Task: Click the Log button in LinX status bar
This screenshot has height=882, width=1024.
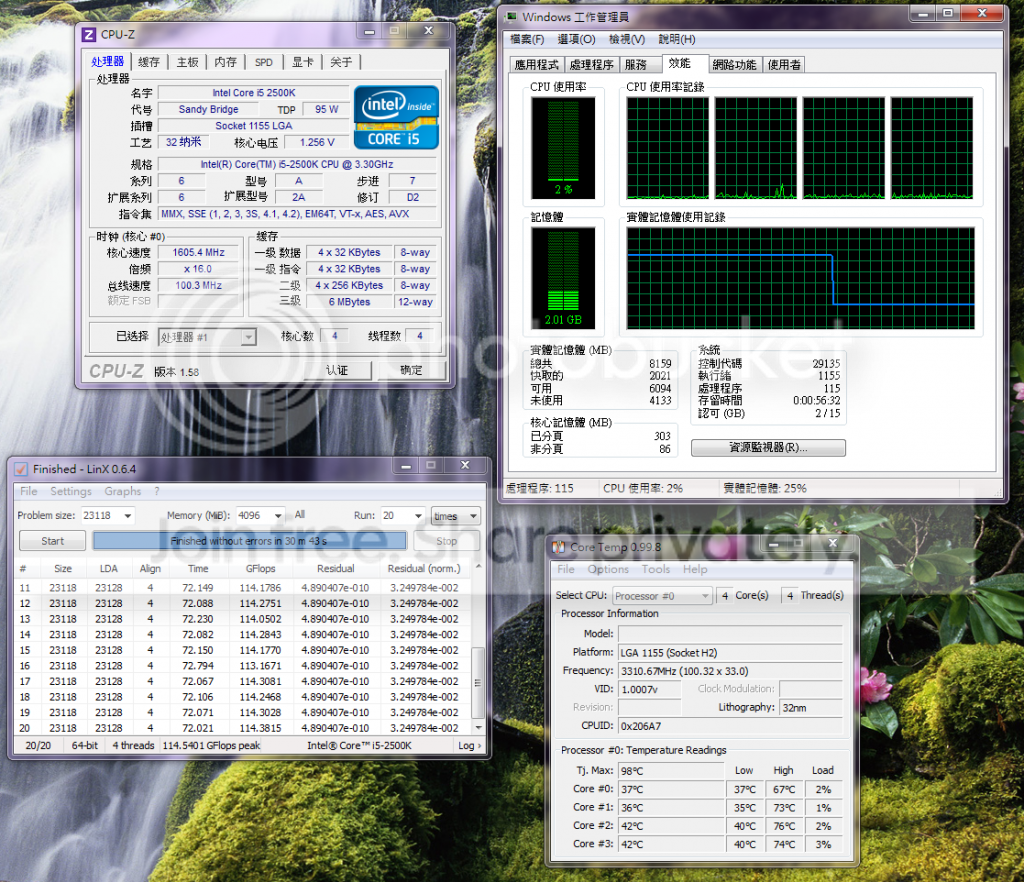Action: [470, 746]
